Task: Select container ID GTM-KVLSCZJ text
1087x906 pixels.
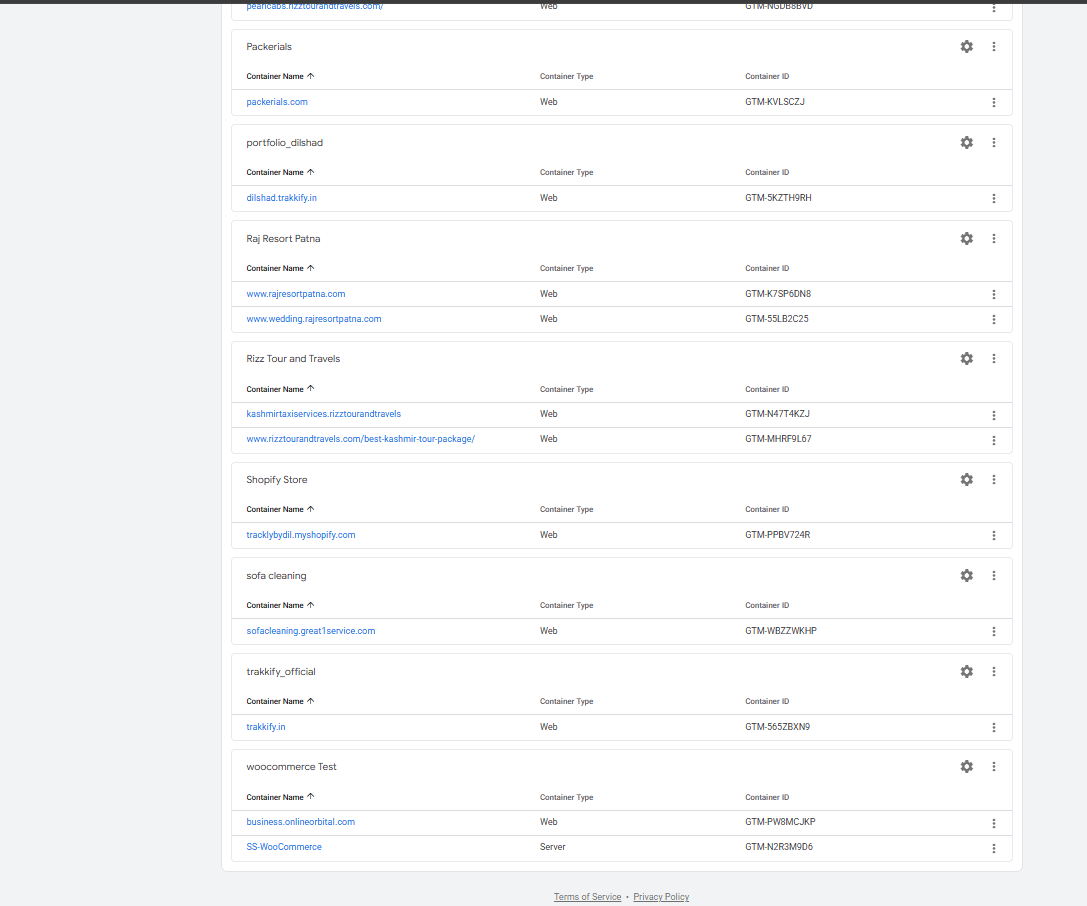Action: coord(775,102)
